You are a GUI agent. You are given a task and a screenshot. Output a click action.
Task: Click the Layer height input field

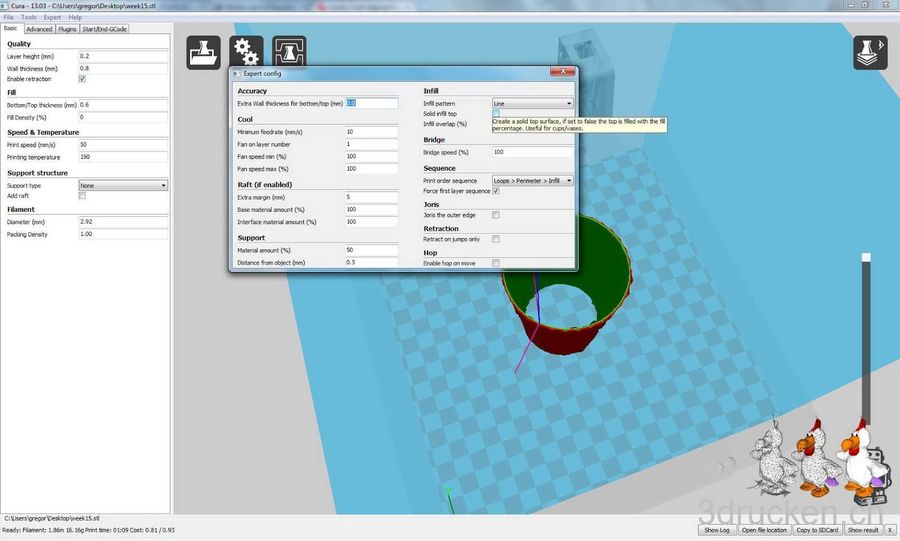click(123, 56)
